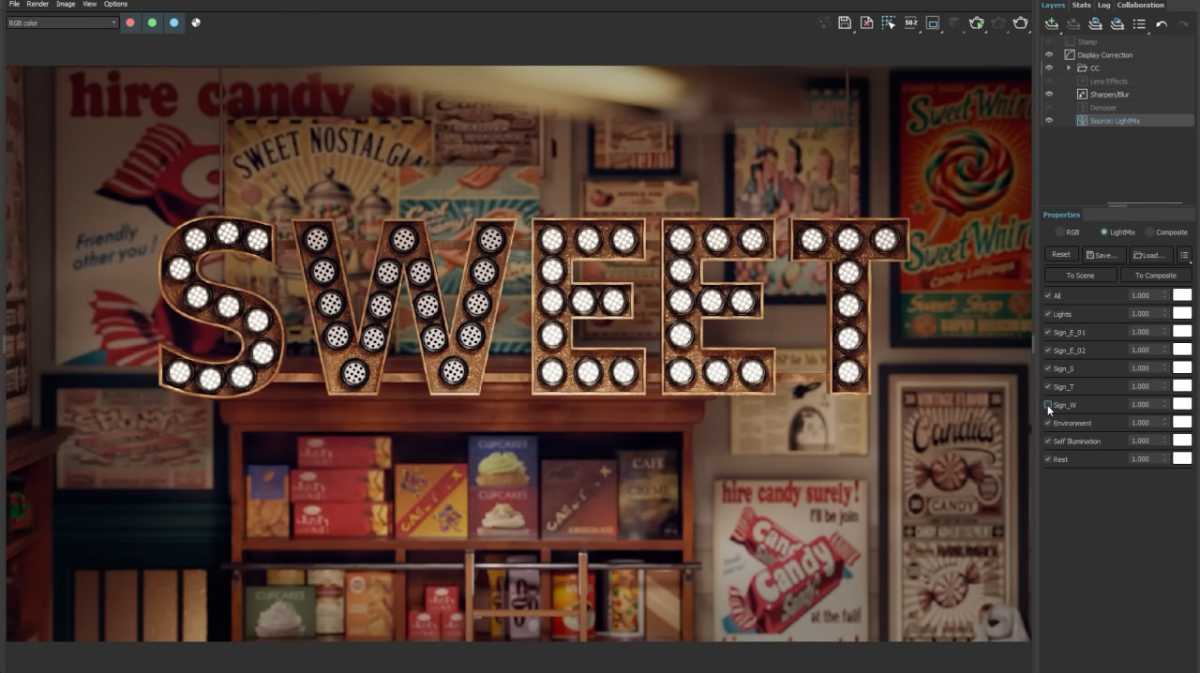Click the Load... button
Screen dimensions: 1200x673
(1150, 255)
